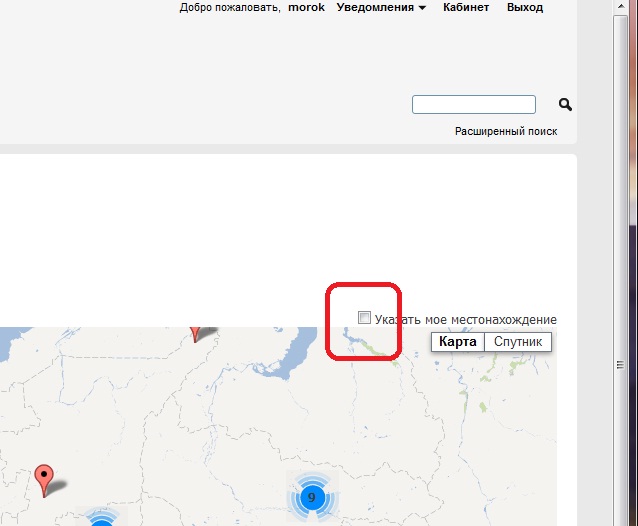
Task: Switch map view to Карта
Action: [x=458, y=342]
